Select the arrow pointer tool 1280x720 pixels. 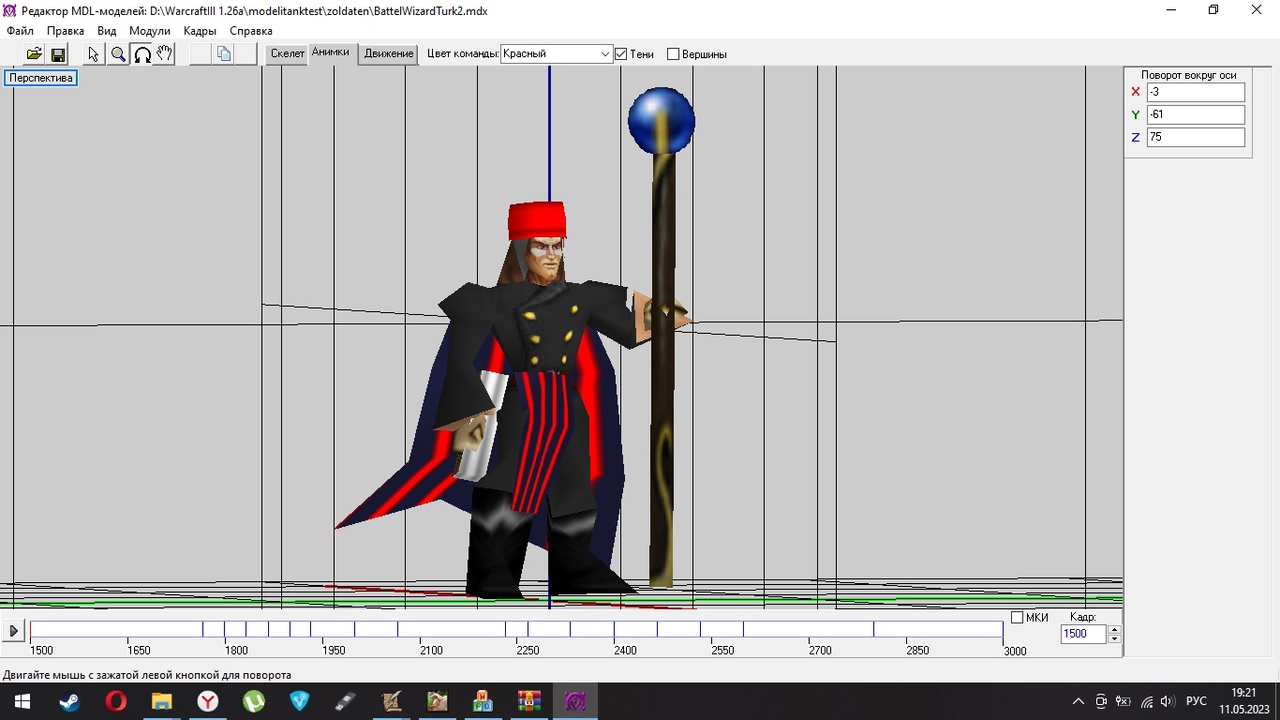coord(94,54)
